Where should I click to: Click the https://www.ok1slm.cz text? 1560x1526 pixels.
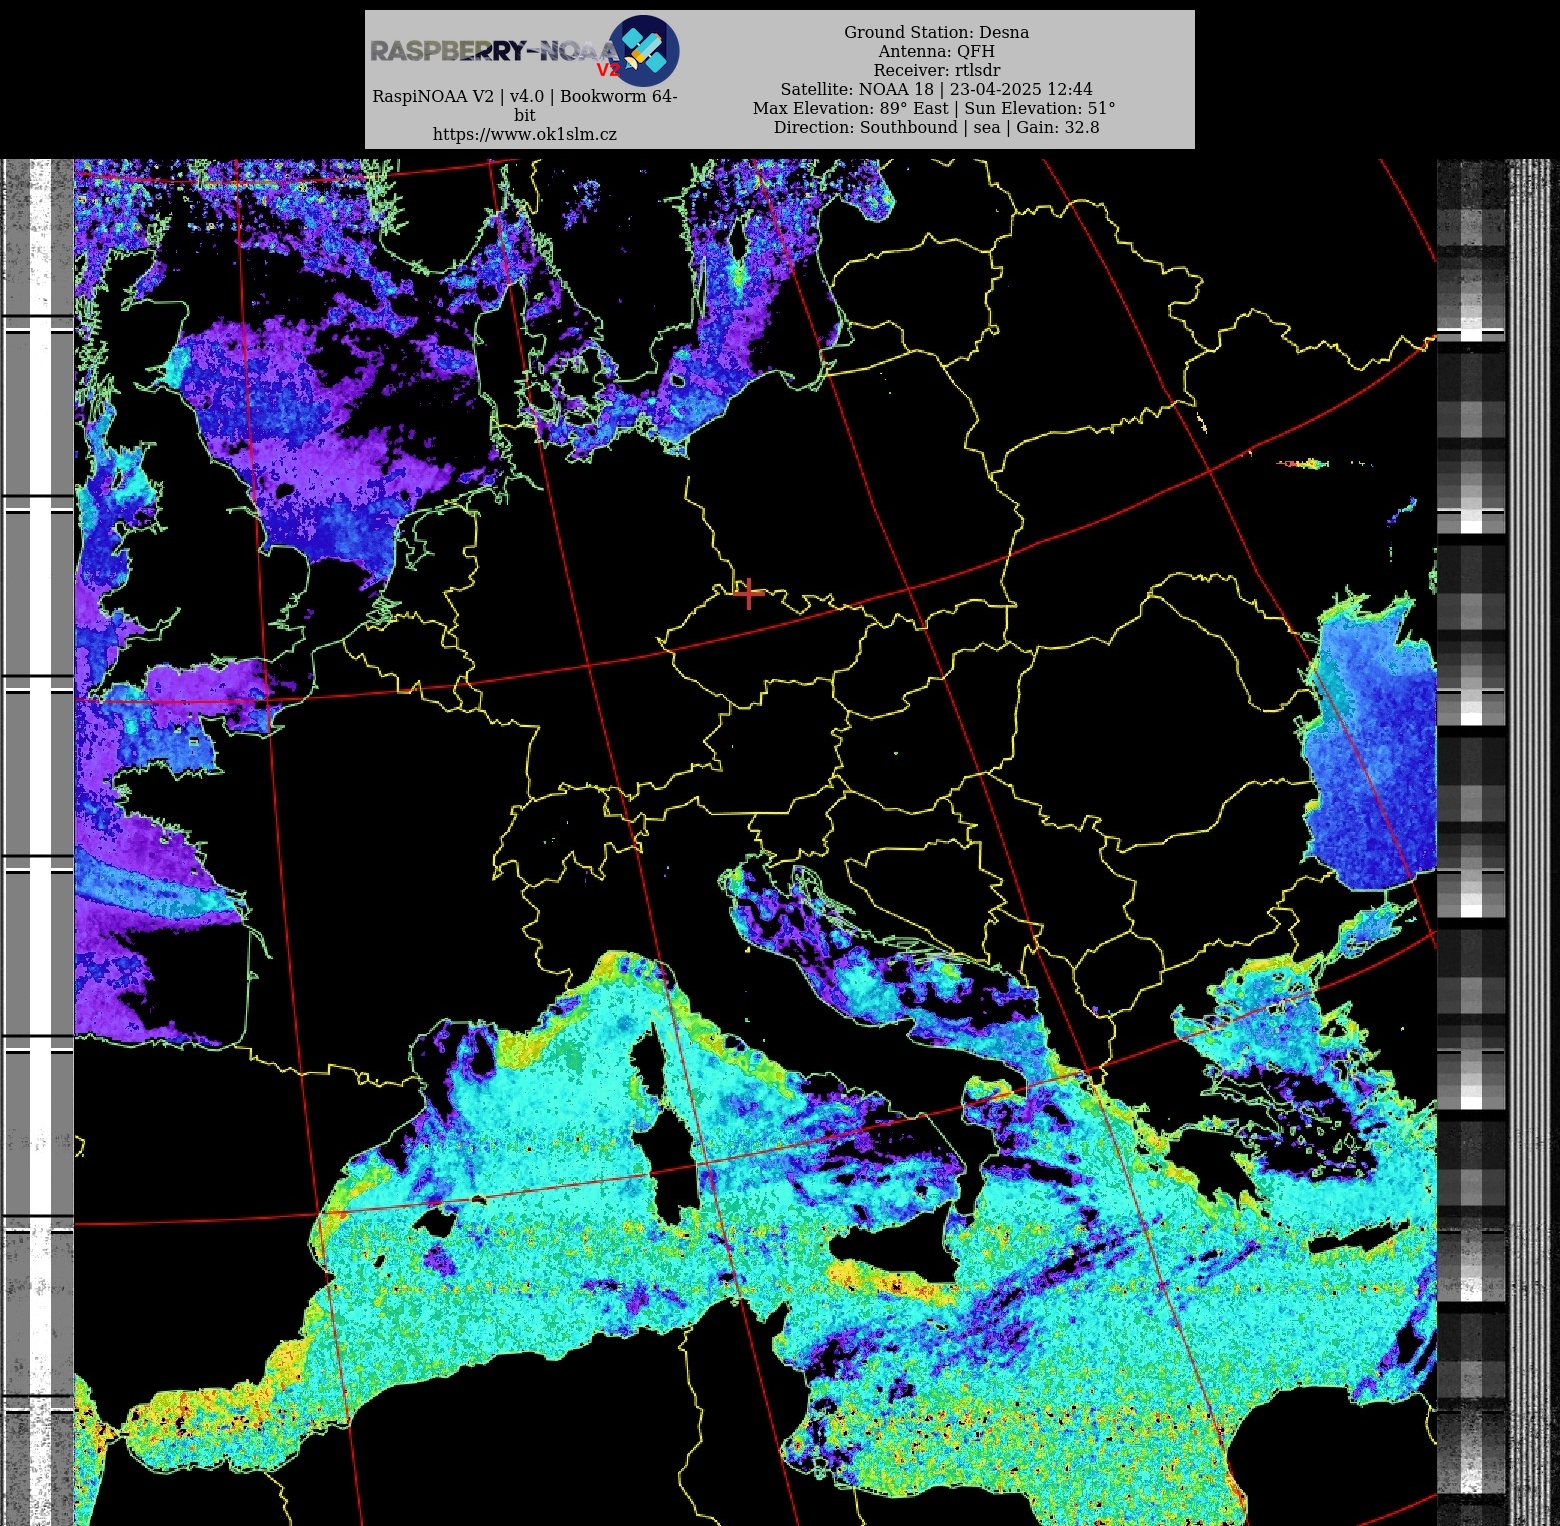524,134
